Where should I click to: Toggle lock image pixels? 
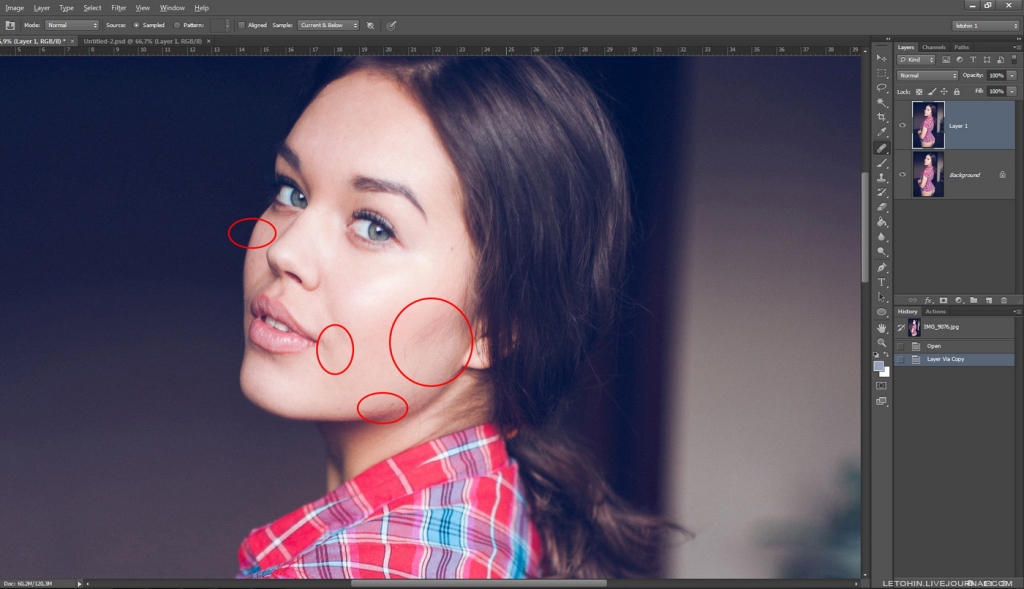click(932, 92)
